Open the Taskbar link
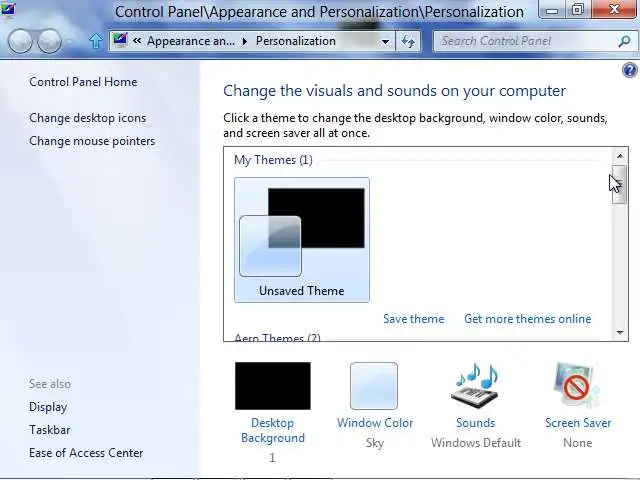640x480 pixels. tap(49, 430)
